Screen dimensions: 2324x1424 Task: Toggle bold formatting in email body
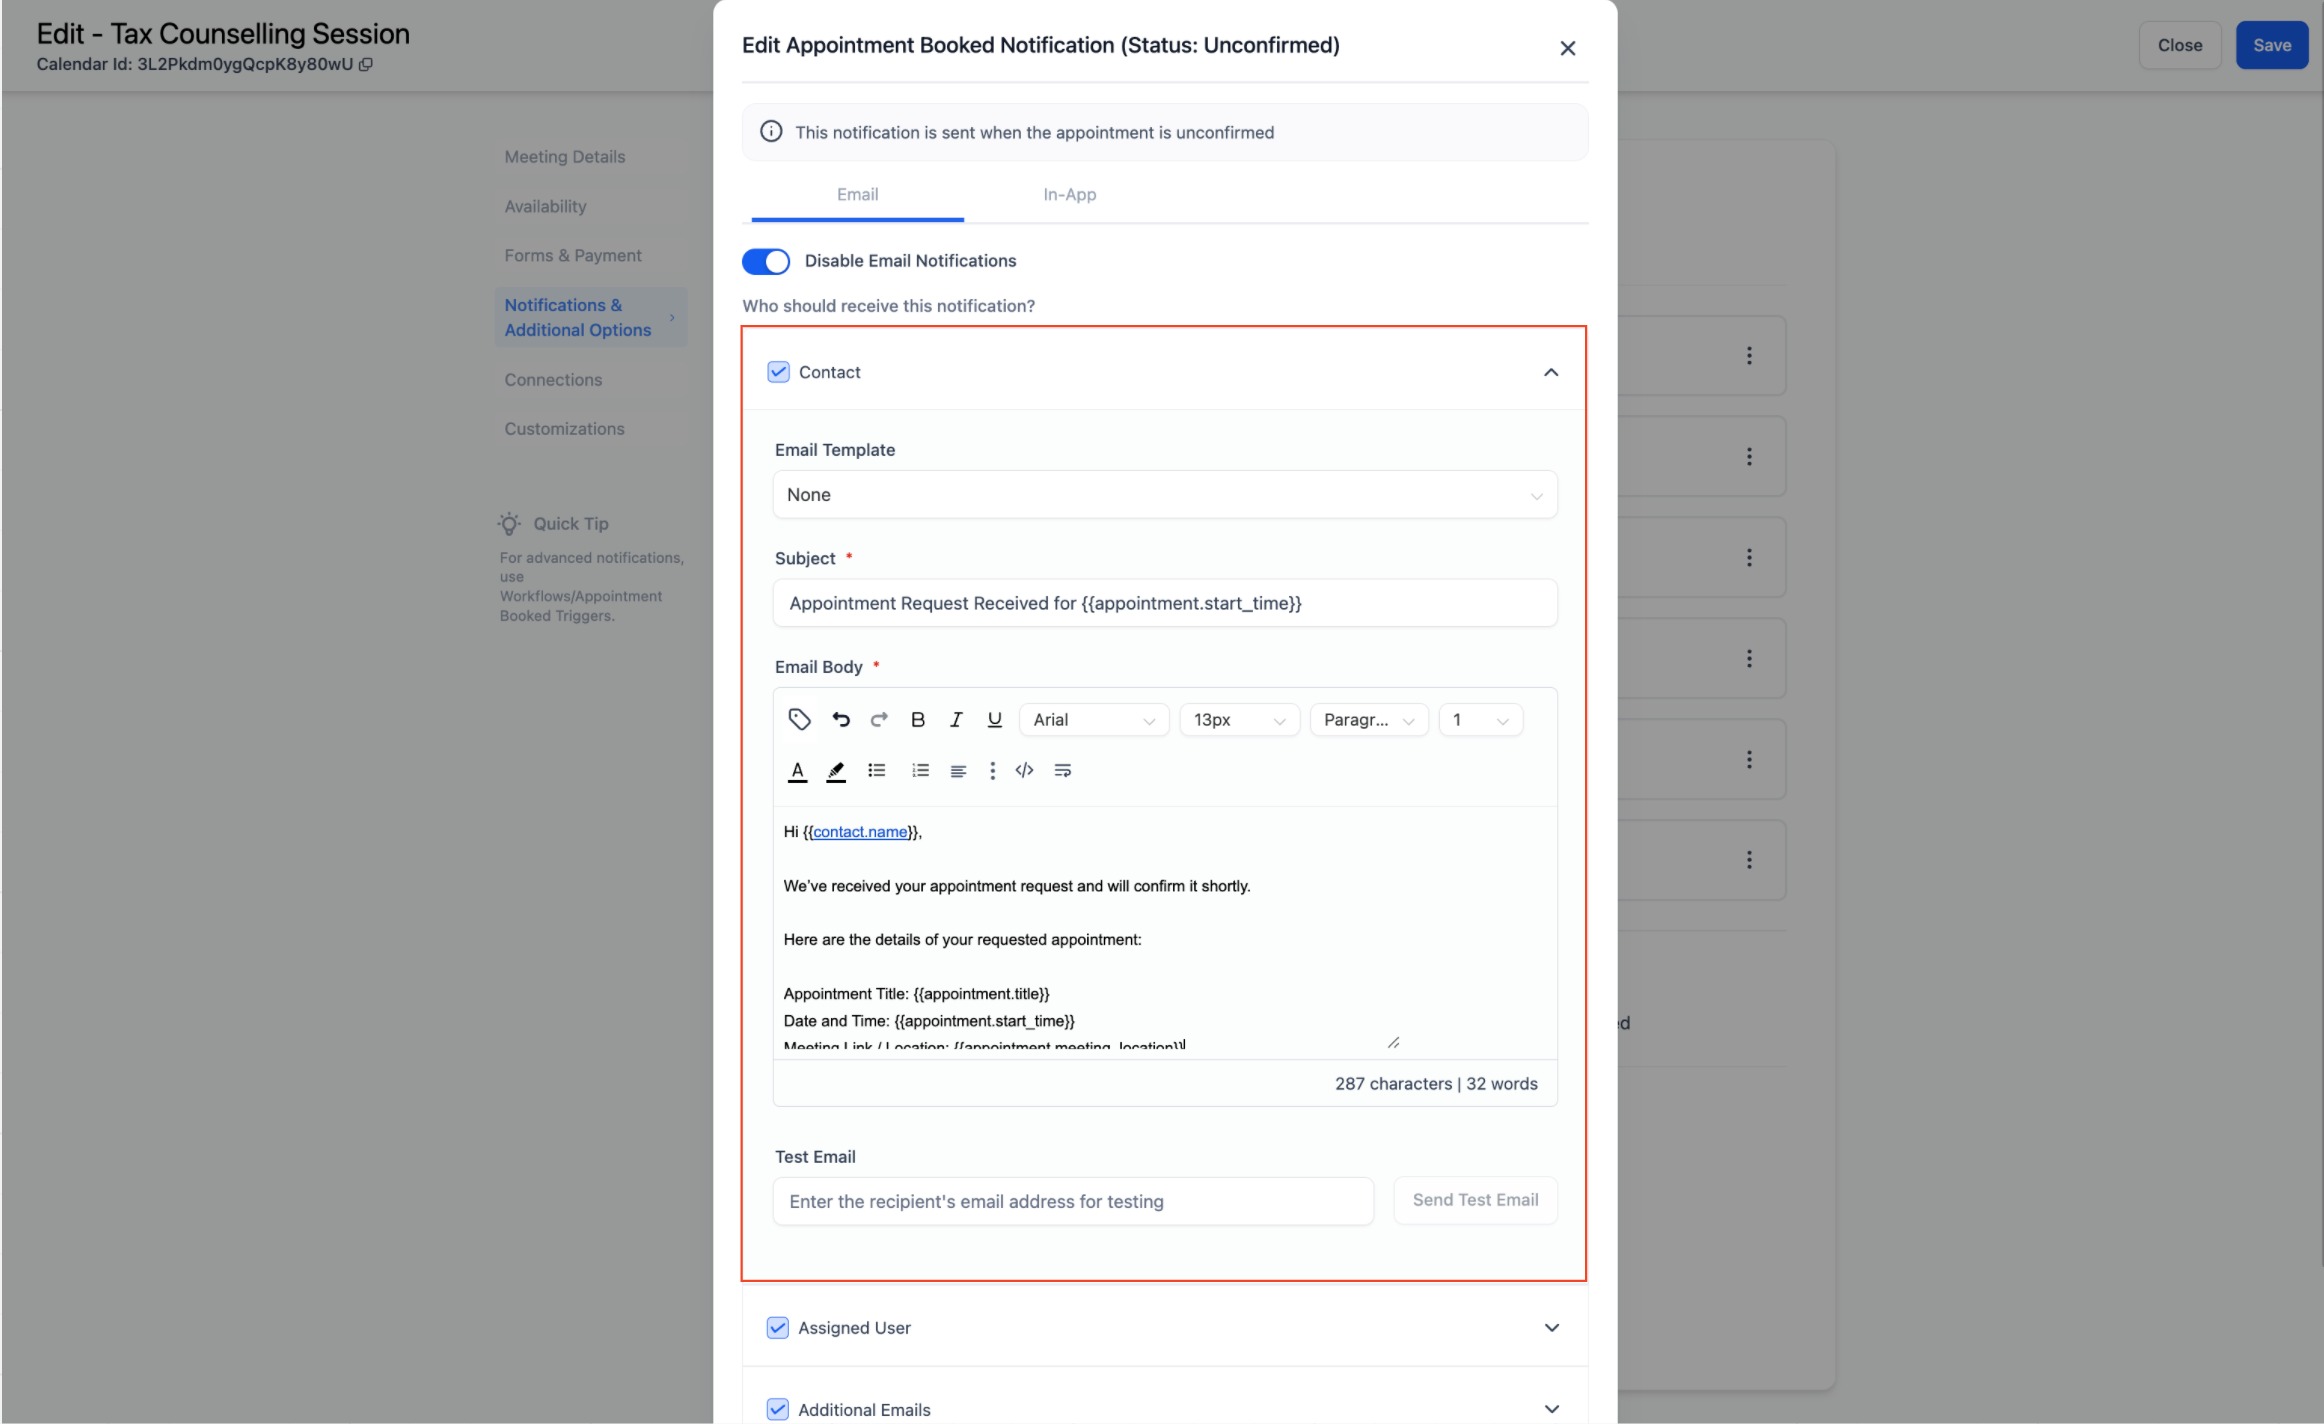click(917, 719)
